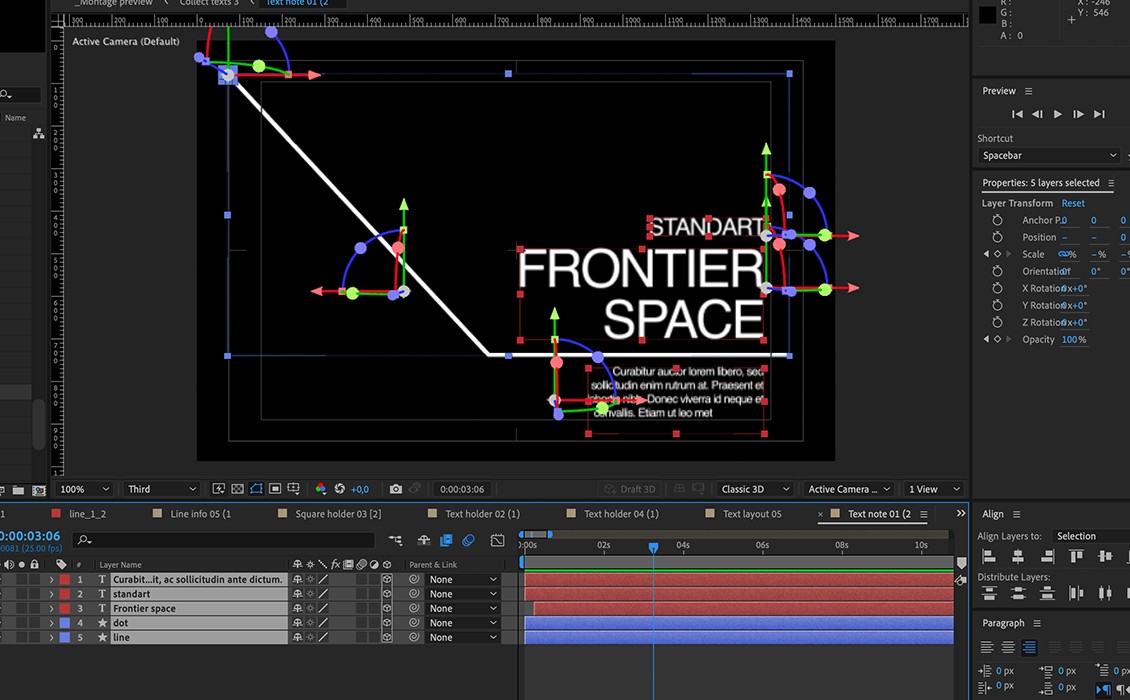Screen dimensions: 1130x700
Task: Switch to the Text holder 02 (1) tab
Action: pos(482,514)
